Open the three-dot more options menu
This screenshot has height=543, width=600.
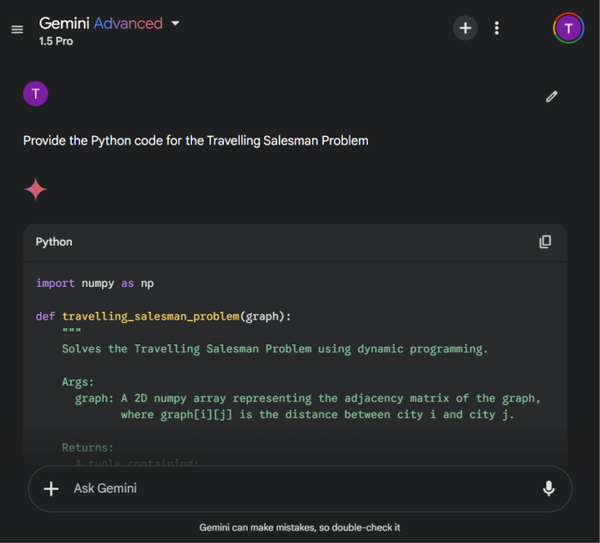pos(497,28)
